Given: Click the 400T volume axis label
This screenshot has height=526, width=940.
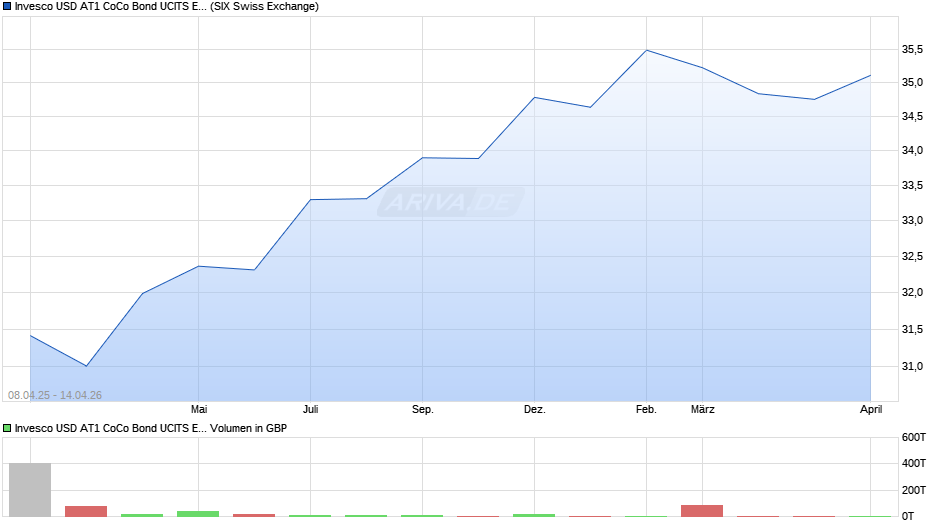Looking at the screenshot, I should pyautogui.click(x=914, y=464).
